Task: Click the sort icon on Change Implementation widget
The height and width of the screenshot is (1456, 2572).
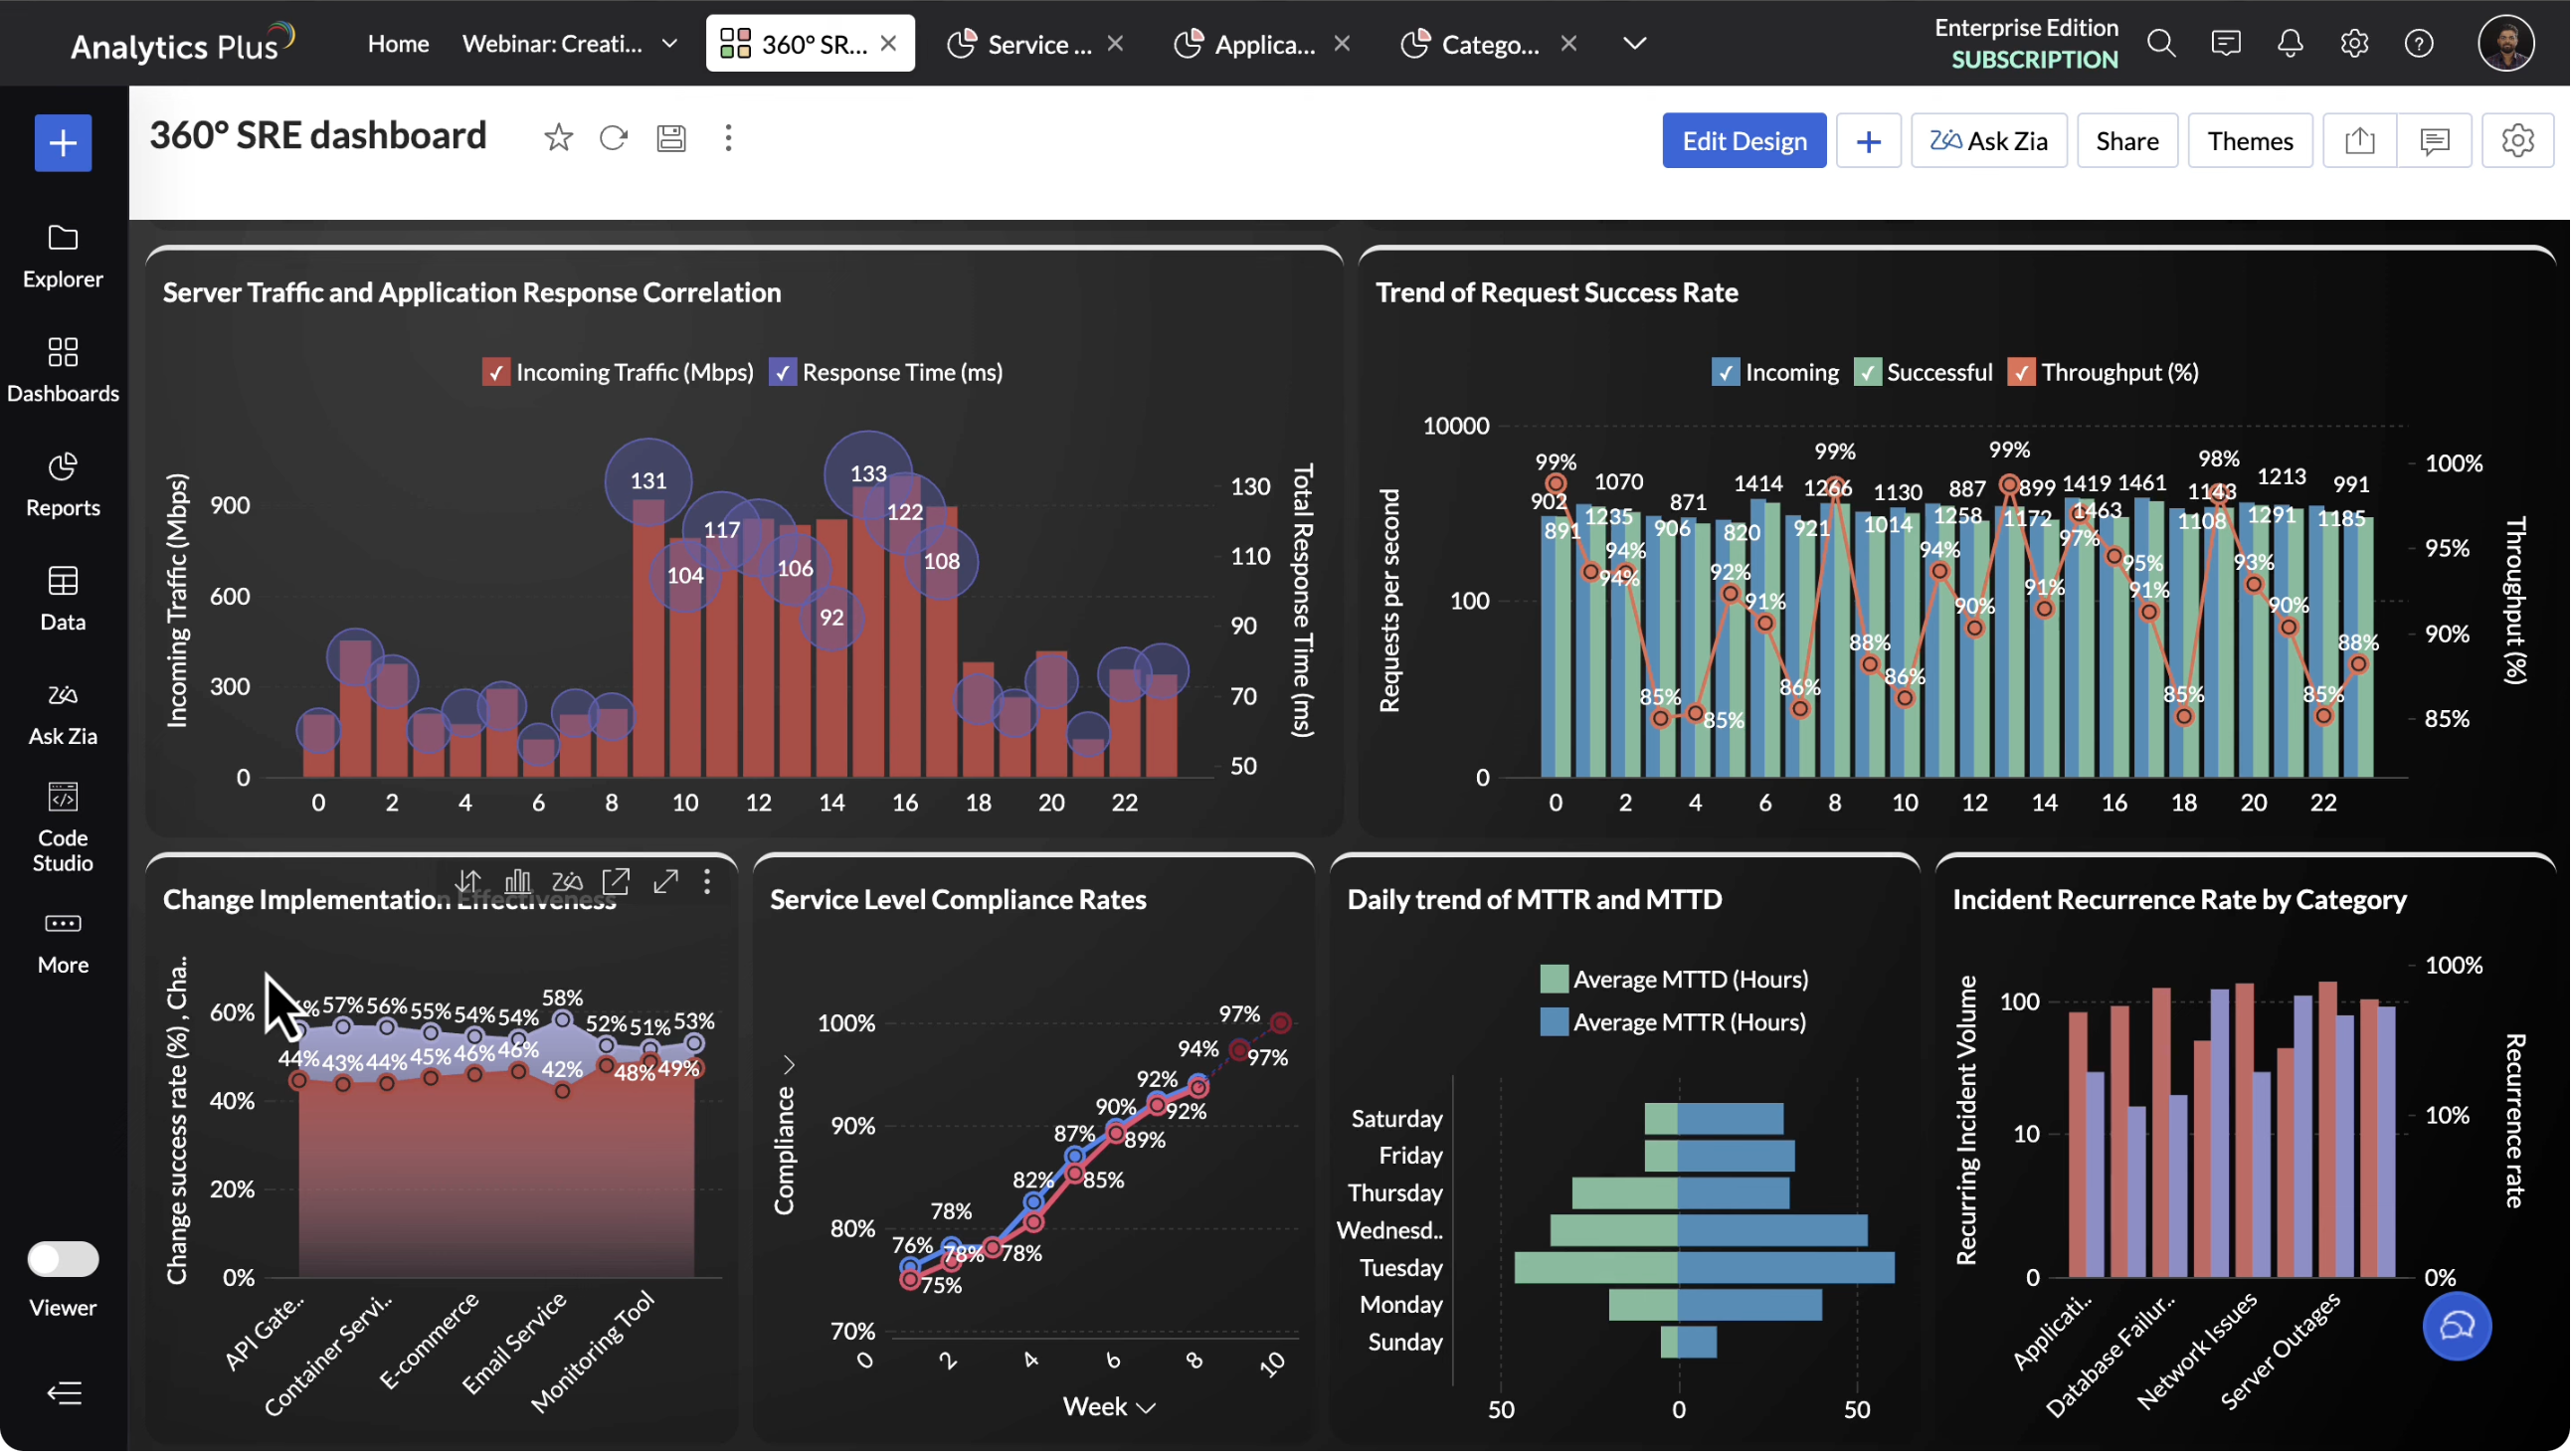Action: (468, 882)
